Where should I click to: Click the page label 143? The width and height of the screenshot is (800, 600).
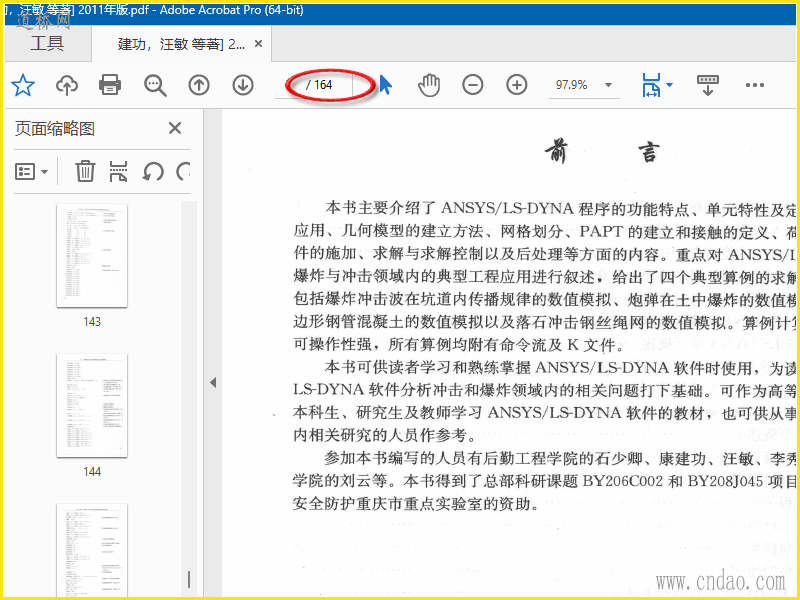click(92, 322)
